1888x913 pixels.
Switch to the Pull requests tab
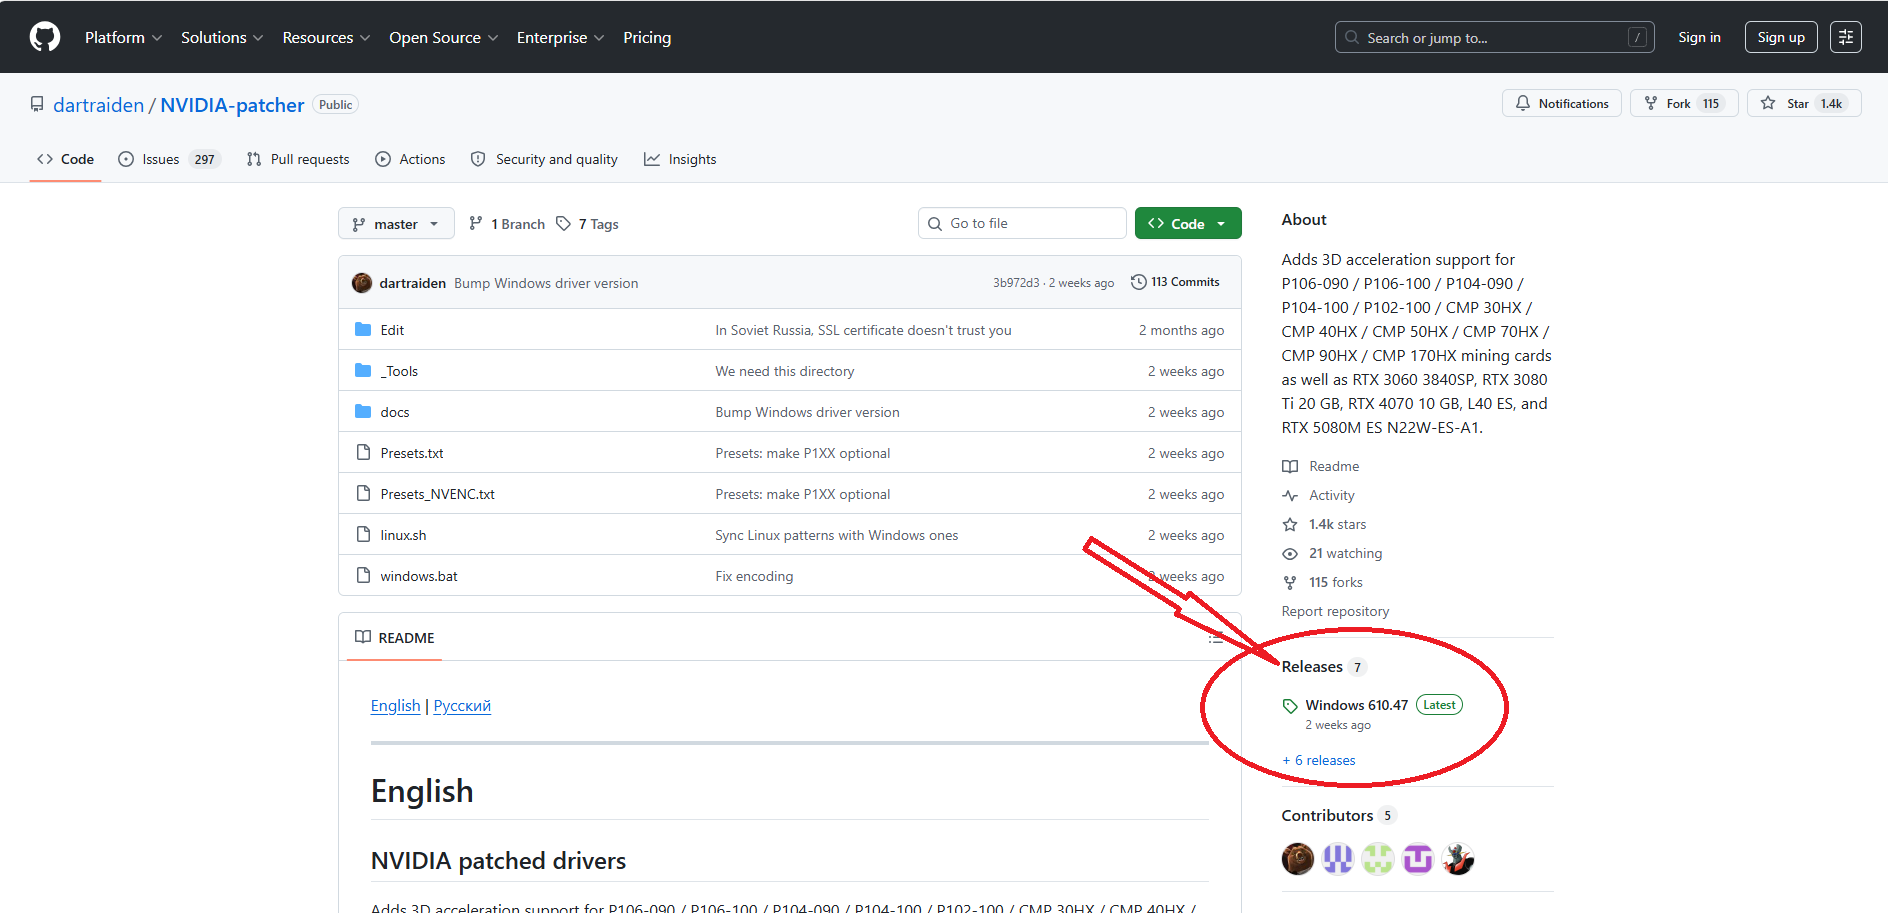298,159
